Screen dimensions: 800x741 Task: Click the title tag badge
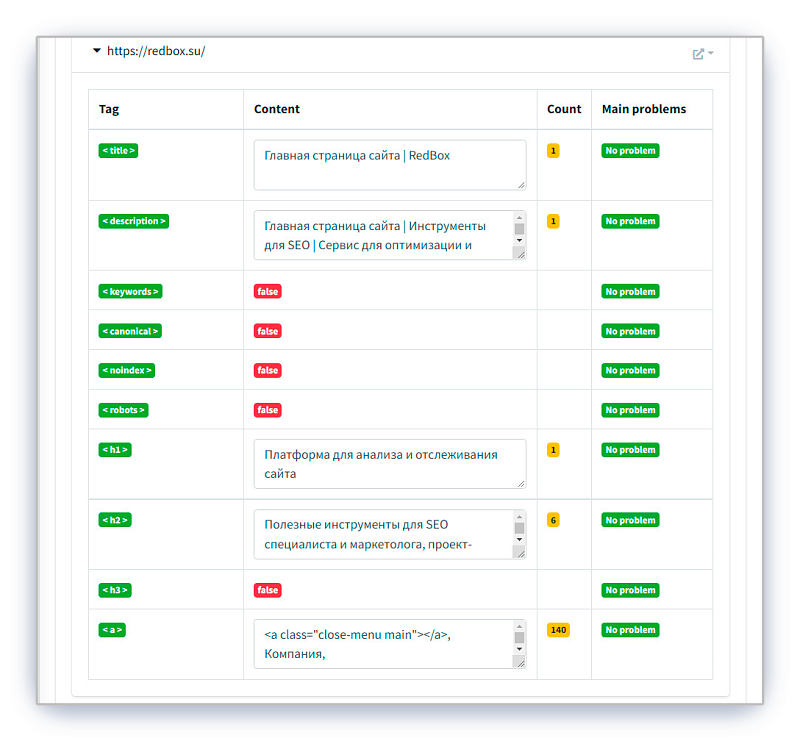pyautogui.click(x=118, y=151)
